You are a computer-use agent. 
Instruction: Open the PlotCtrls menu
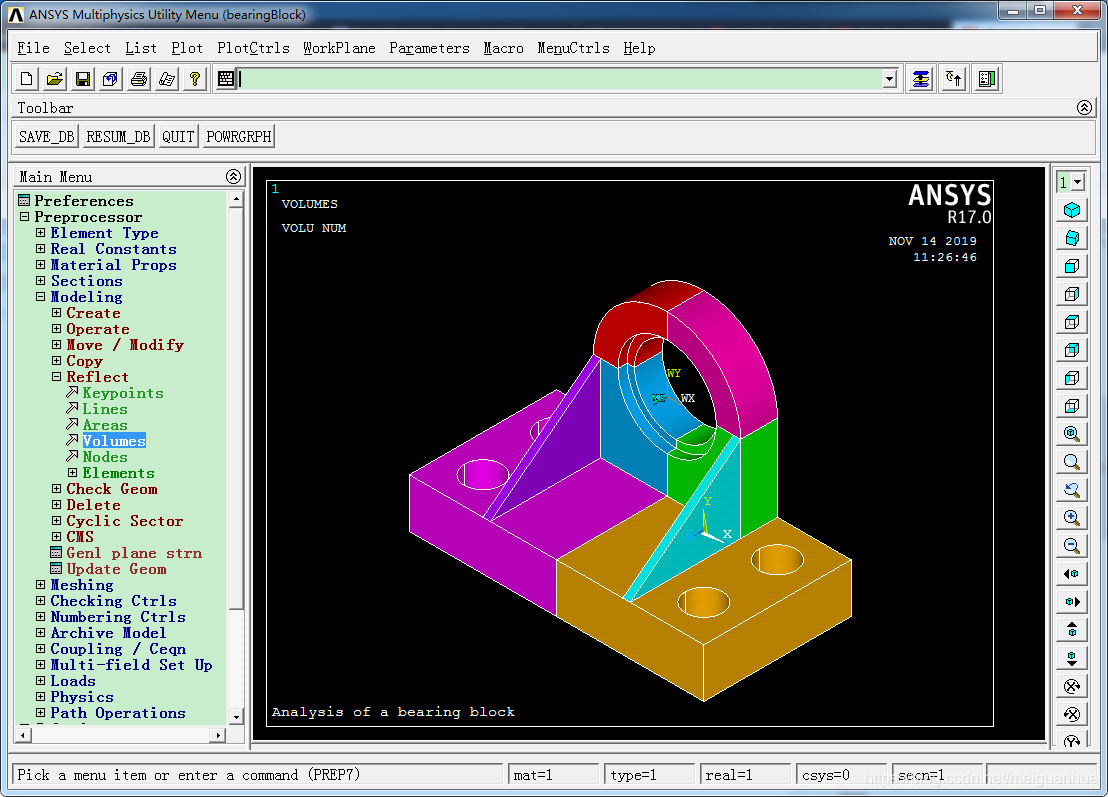pyautogui.click(x=253, y=48)
